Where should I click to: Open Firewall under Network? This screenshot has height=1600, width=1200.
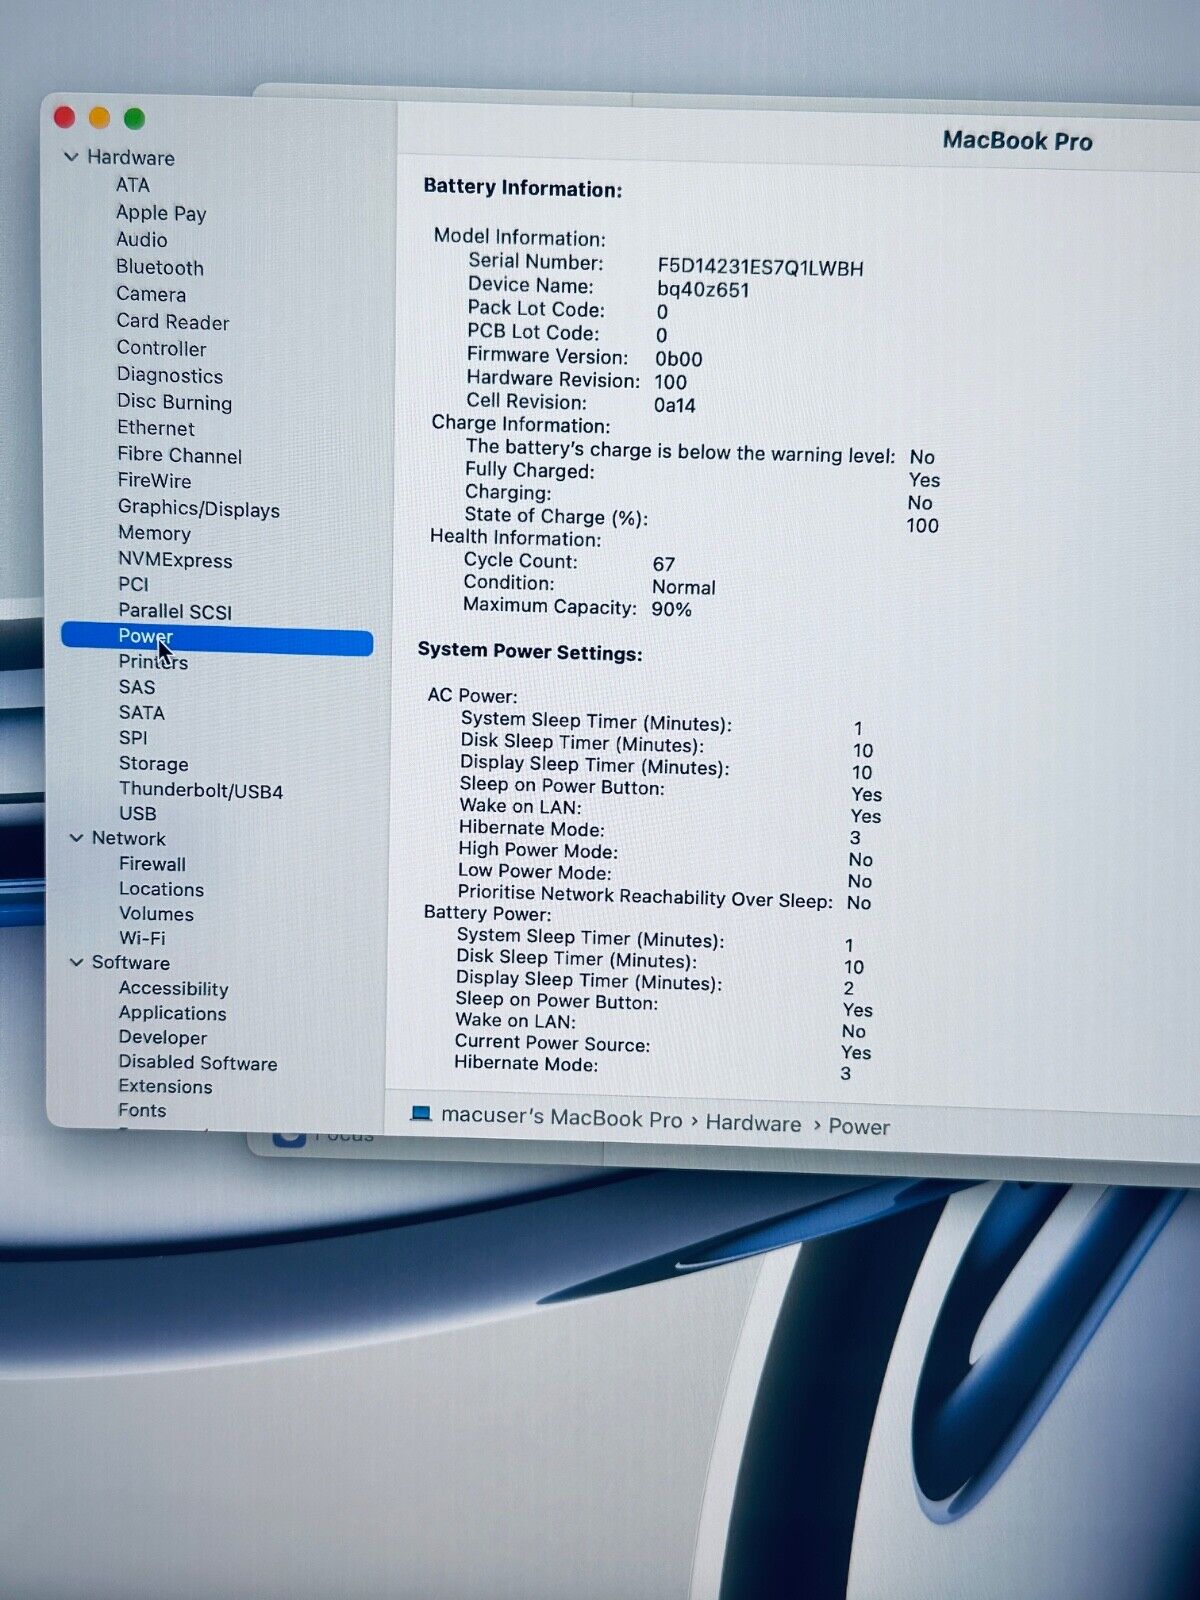point(152,864)
